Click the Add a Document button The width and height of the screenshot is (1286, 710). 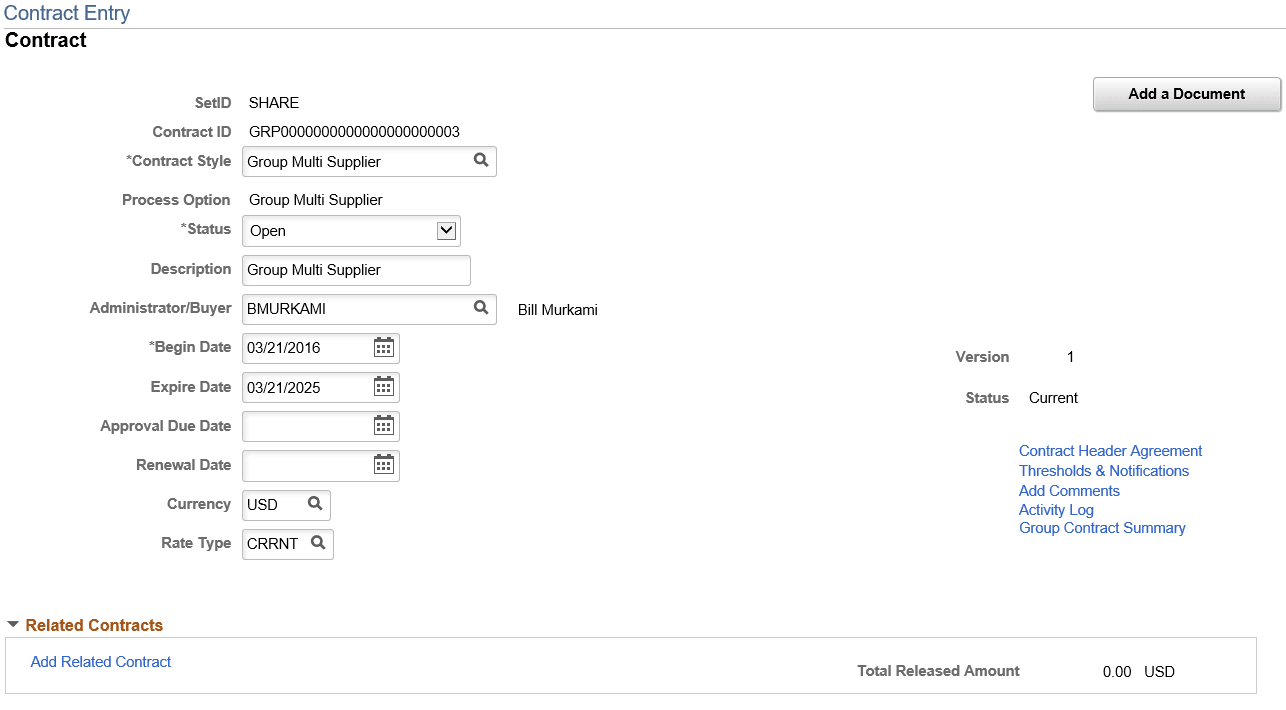point(1186,94)
